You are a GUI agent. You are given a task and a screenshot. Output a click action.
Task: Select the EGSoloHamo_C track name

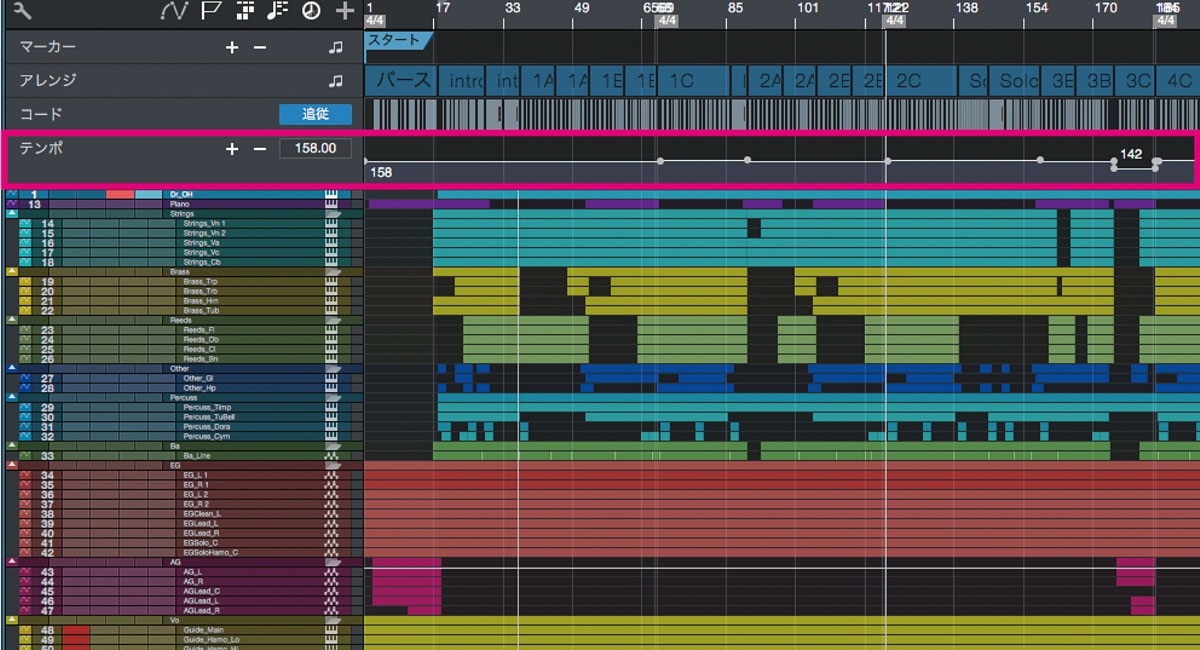tap(211, 552)
